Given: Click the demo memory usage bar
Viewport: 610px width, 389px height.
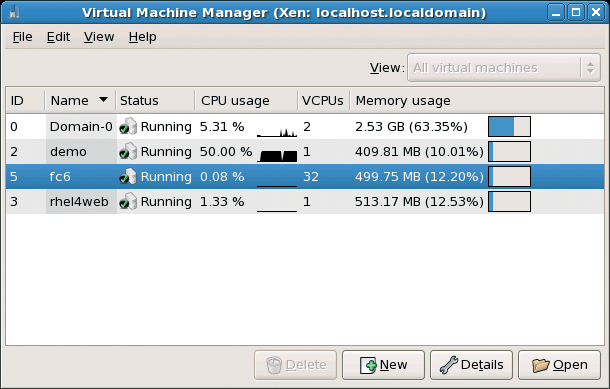Looking at the screenshot, I should (509, 151).
